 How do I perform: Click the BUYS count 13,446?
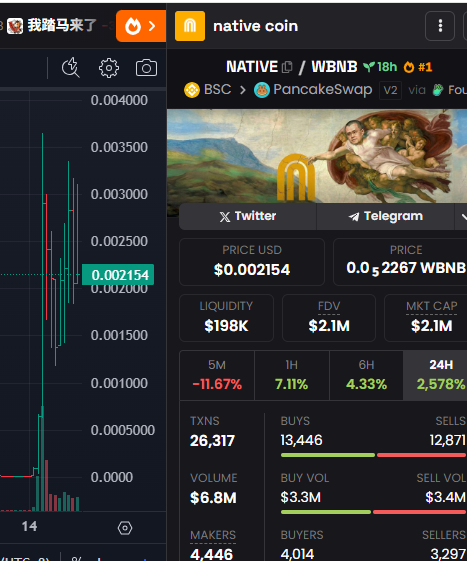(301, 440)
